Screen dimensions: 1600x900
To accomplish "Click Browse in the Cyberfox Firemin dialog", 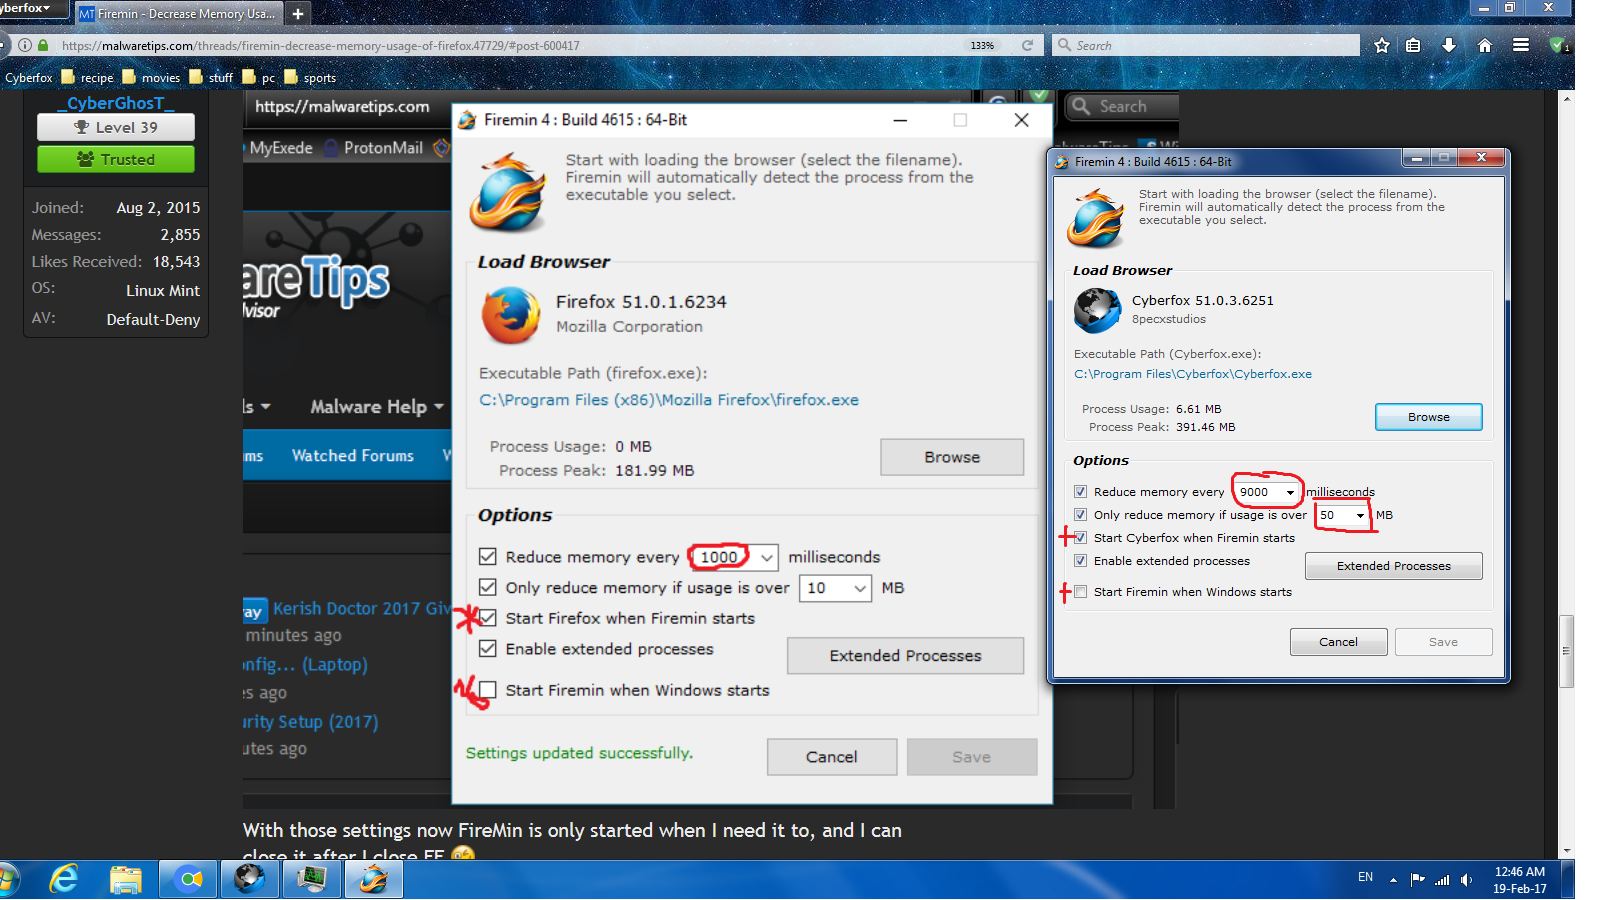I will coord(1428,417).
